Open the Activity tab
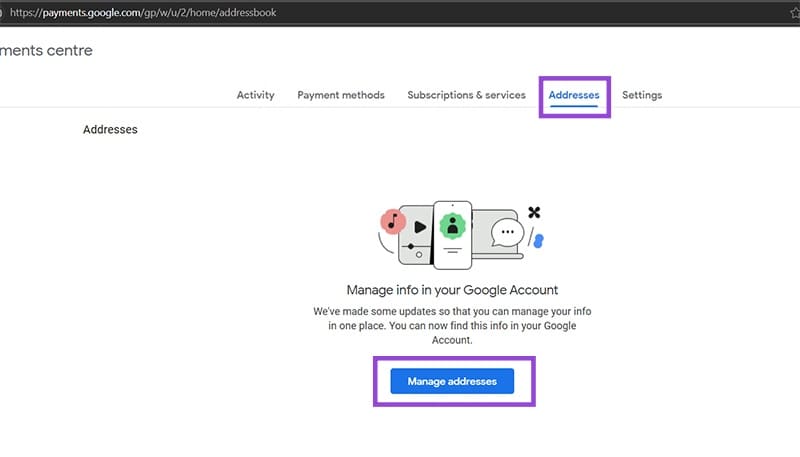 tap(255, 95)
